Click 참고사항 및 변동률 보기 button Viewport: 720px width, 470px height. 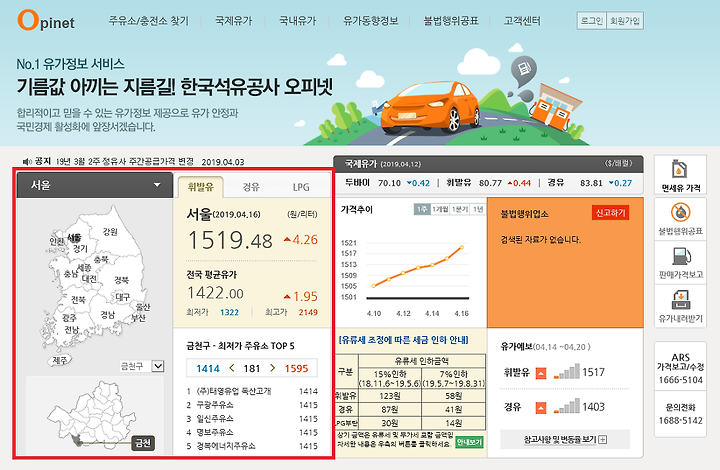pos(565,440)
